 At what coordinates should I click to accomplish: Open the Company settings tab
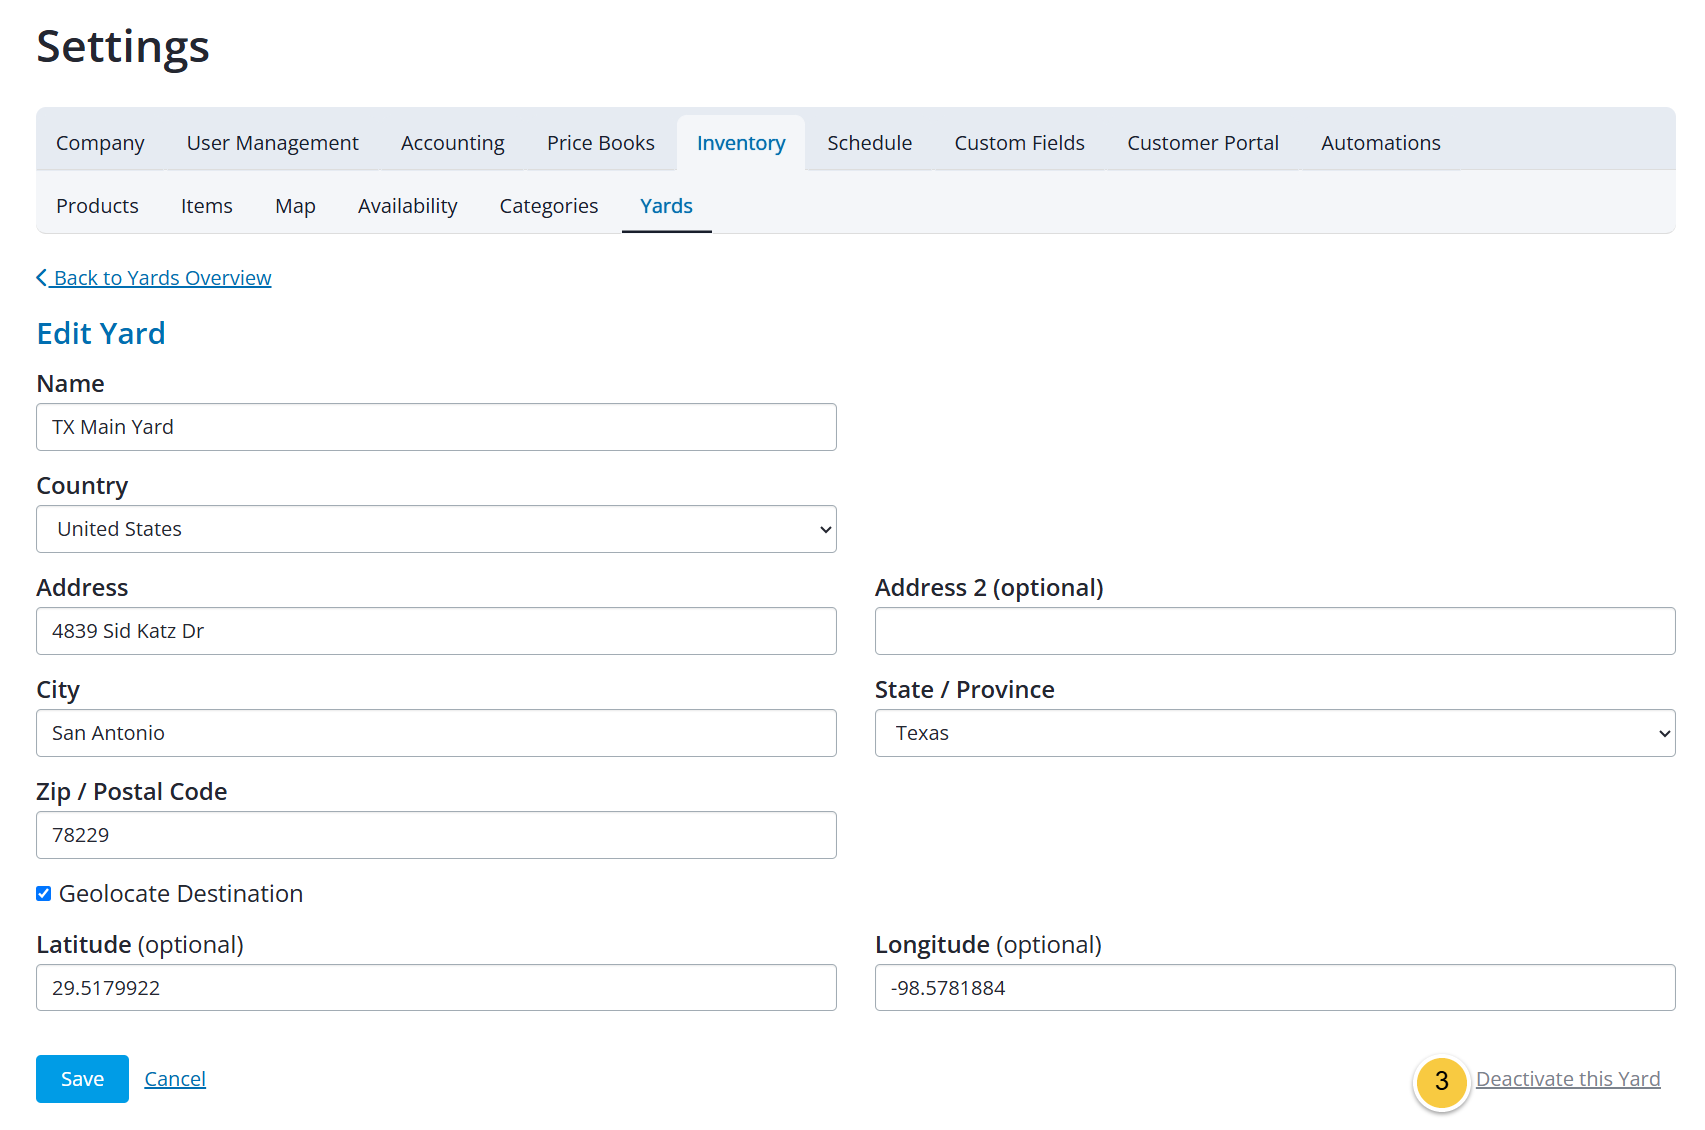pyautogui.click(x=100, y=143)
